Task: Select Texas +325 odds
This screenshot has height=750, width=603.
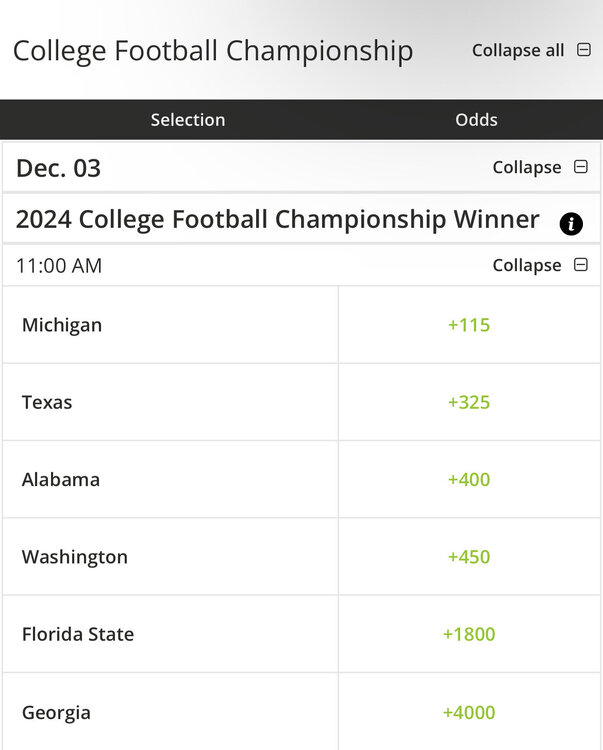Action: pos(469,402)
